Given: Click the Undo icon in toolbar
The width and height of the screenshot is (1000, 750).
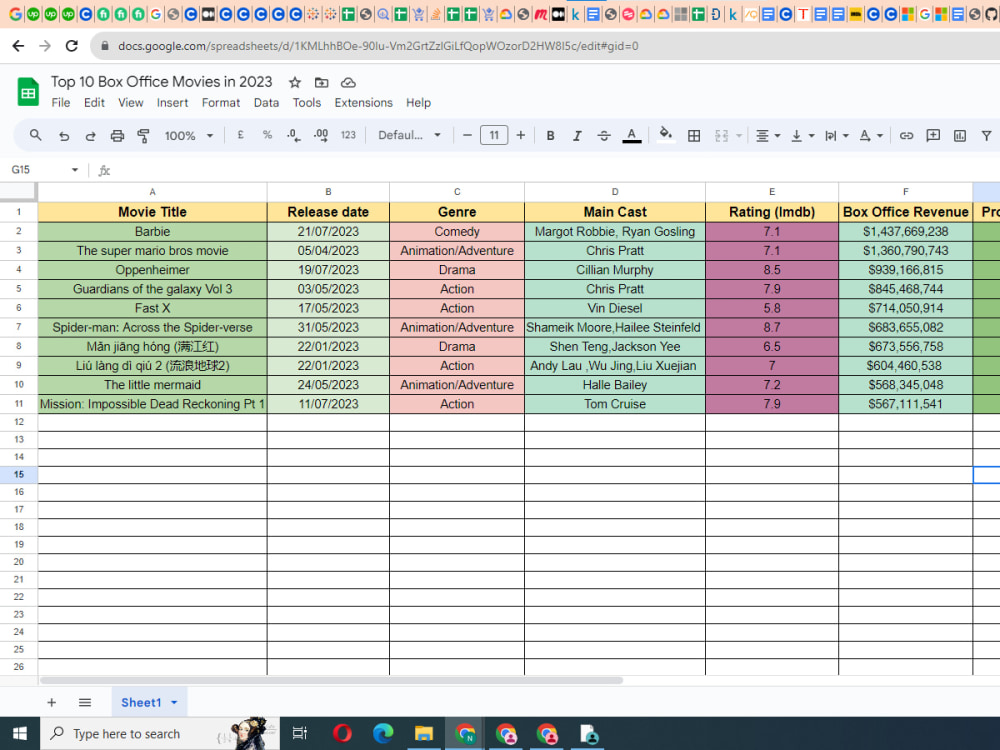Looking at the screenshot, I should point(64,136).
